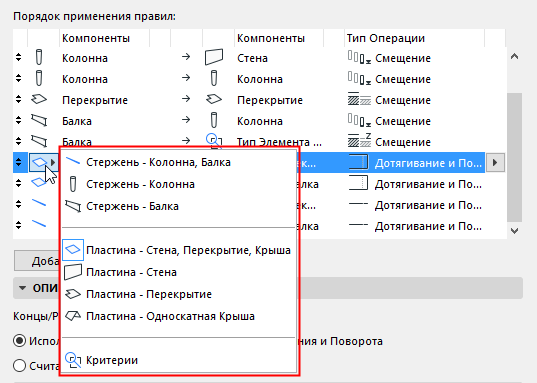Click the rules list scrollbar thumb
537x383 pixels.
pyautogui.click(x=514, y=157)
